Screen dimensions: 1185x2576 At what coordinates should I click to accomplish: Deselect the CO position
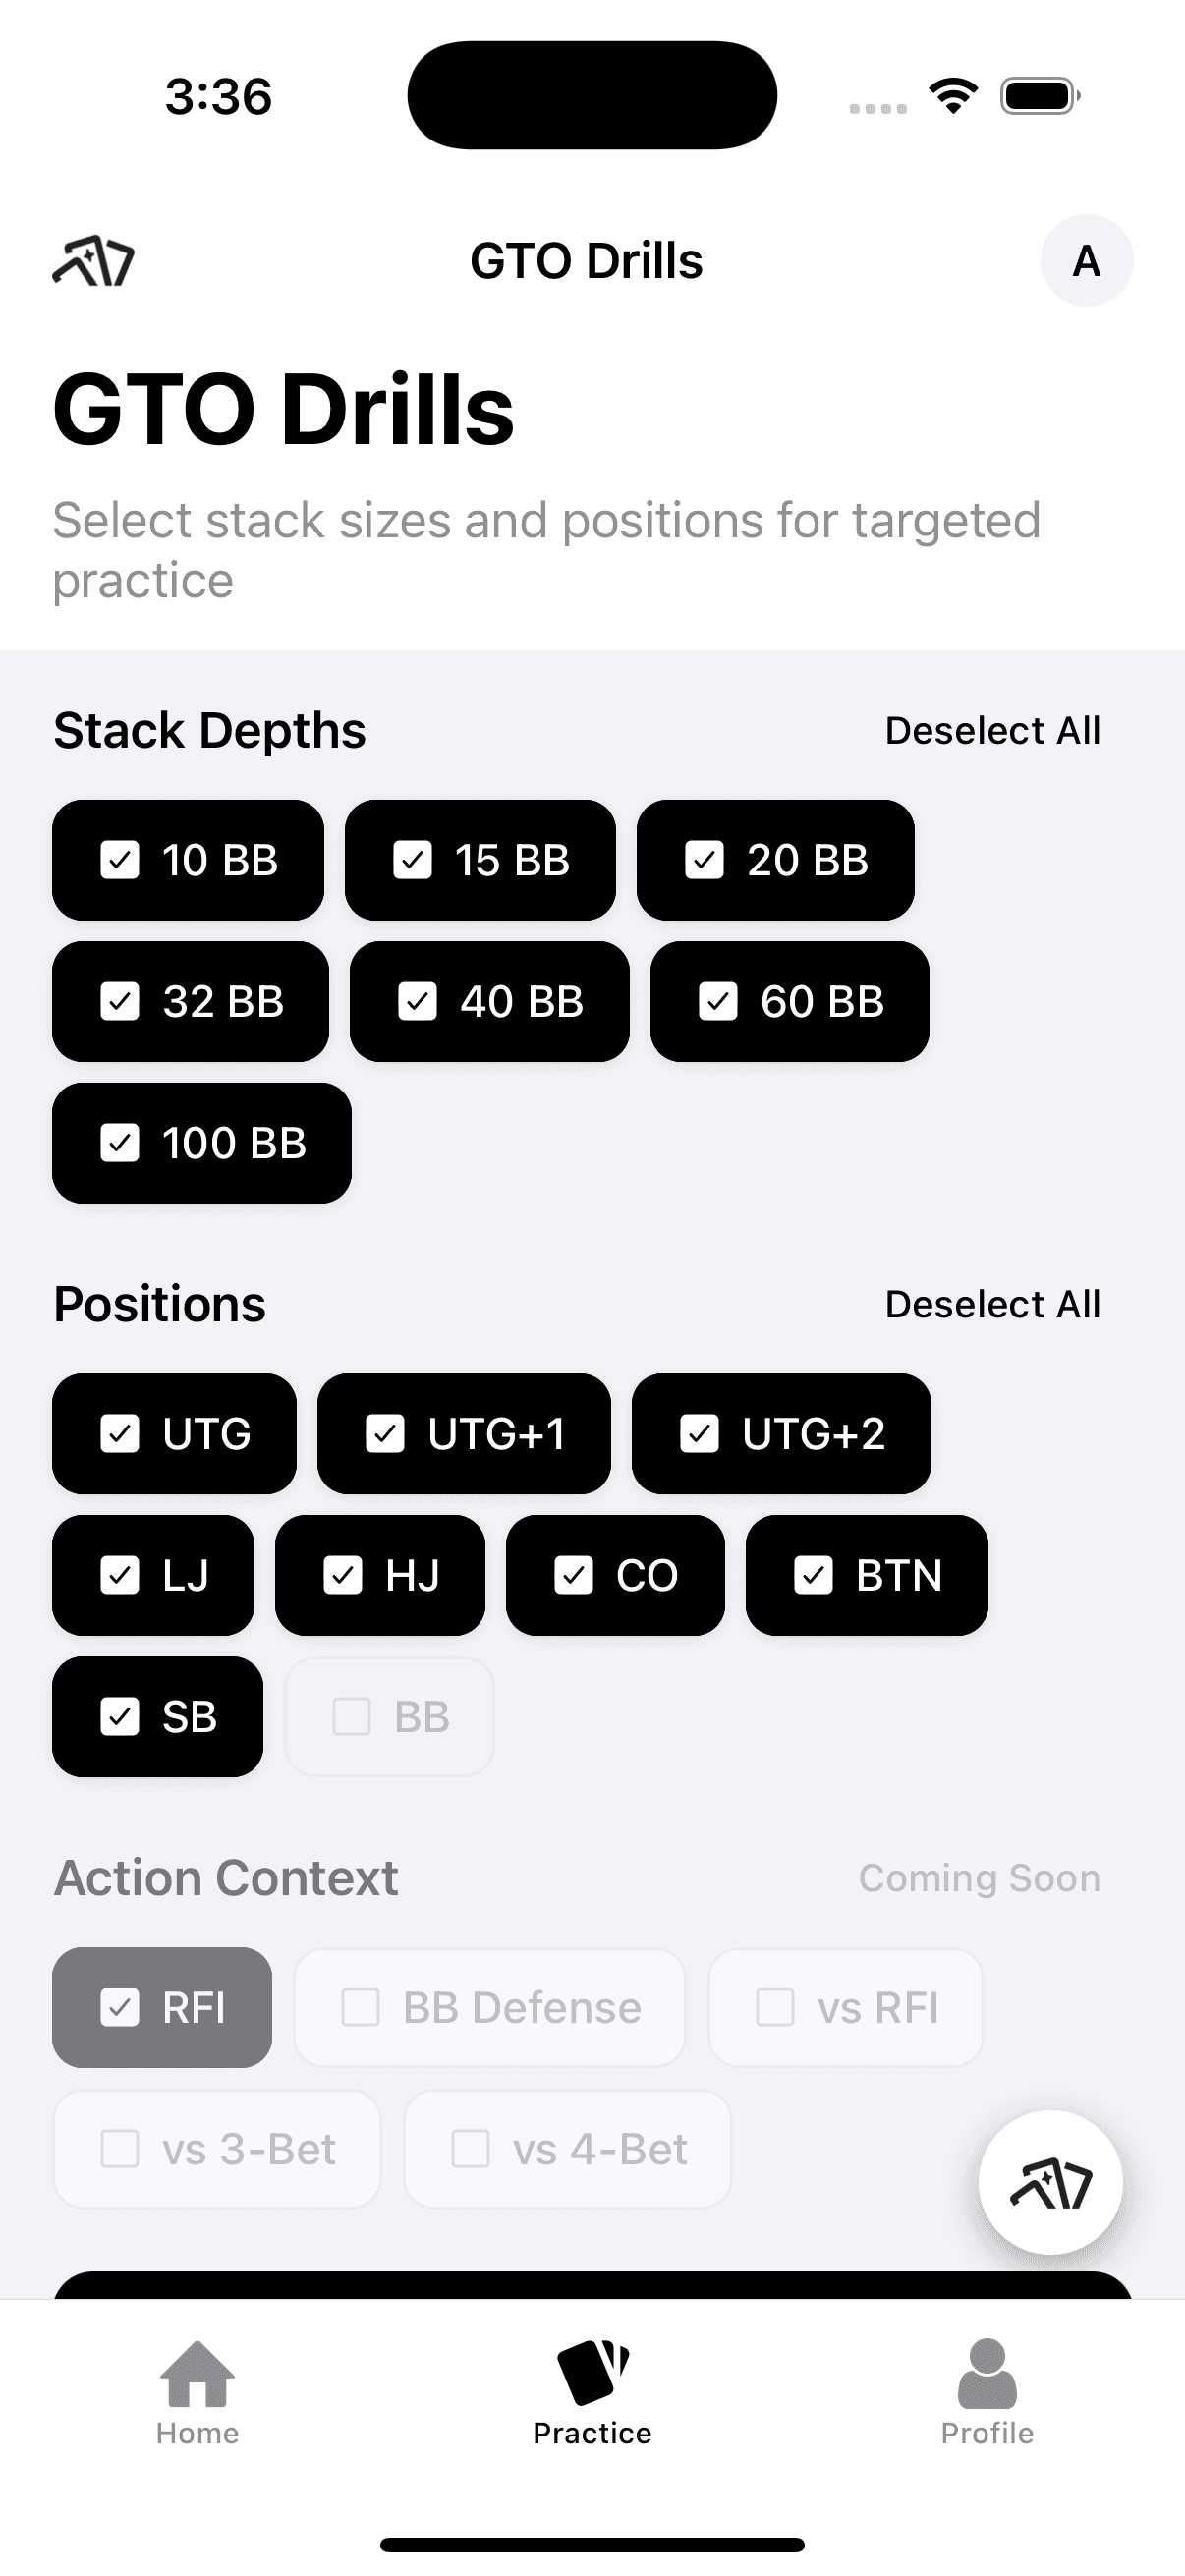tap(615, 1576)
